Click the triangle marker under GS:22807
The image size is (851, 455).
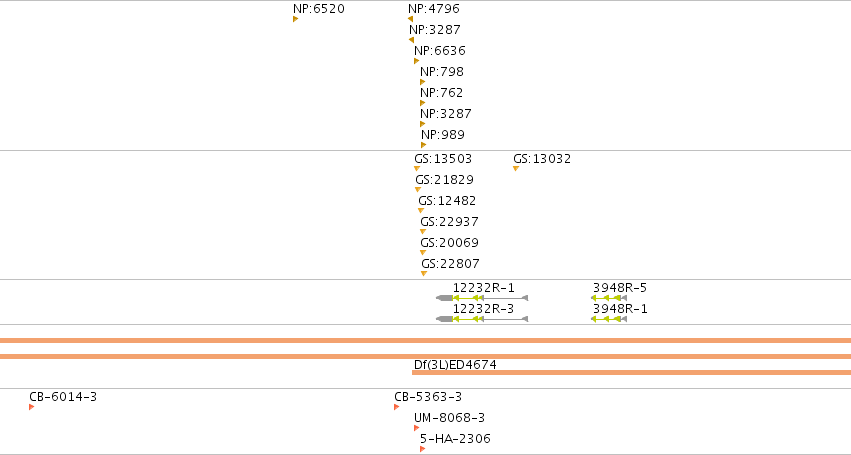[424, 274]
